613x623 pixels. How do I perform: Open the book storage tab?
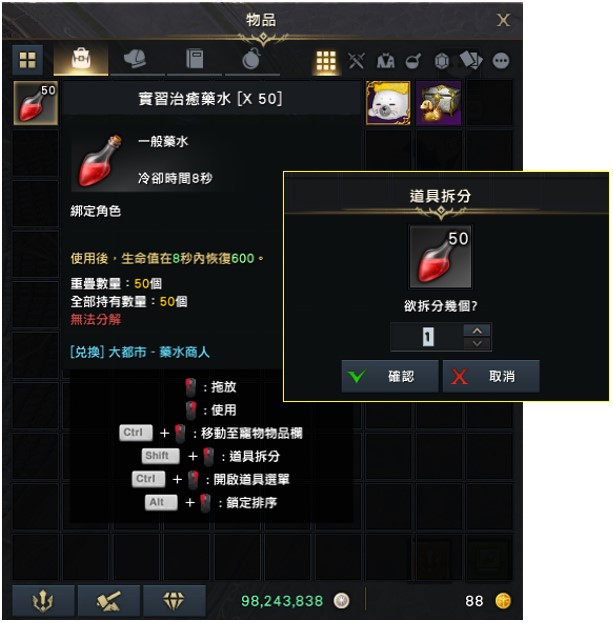195,60
